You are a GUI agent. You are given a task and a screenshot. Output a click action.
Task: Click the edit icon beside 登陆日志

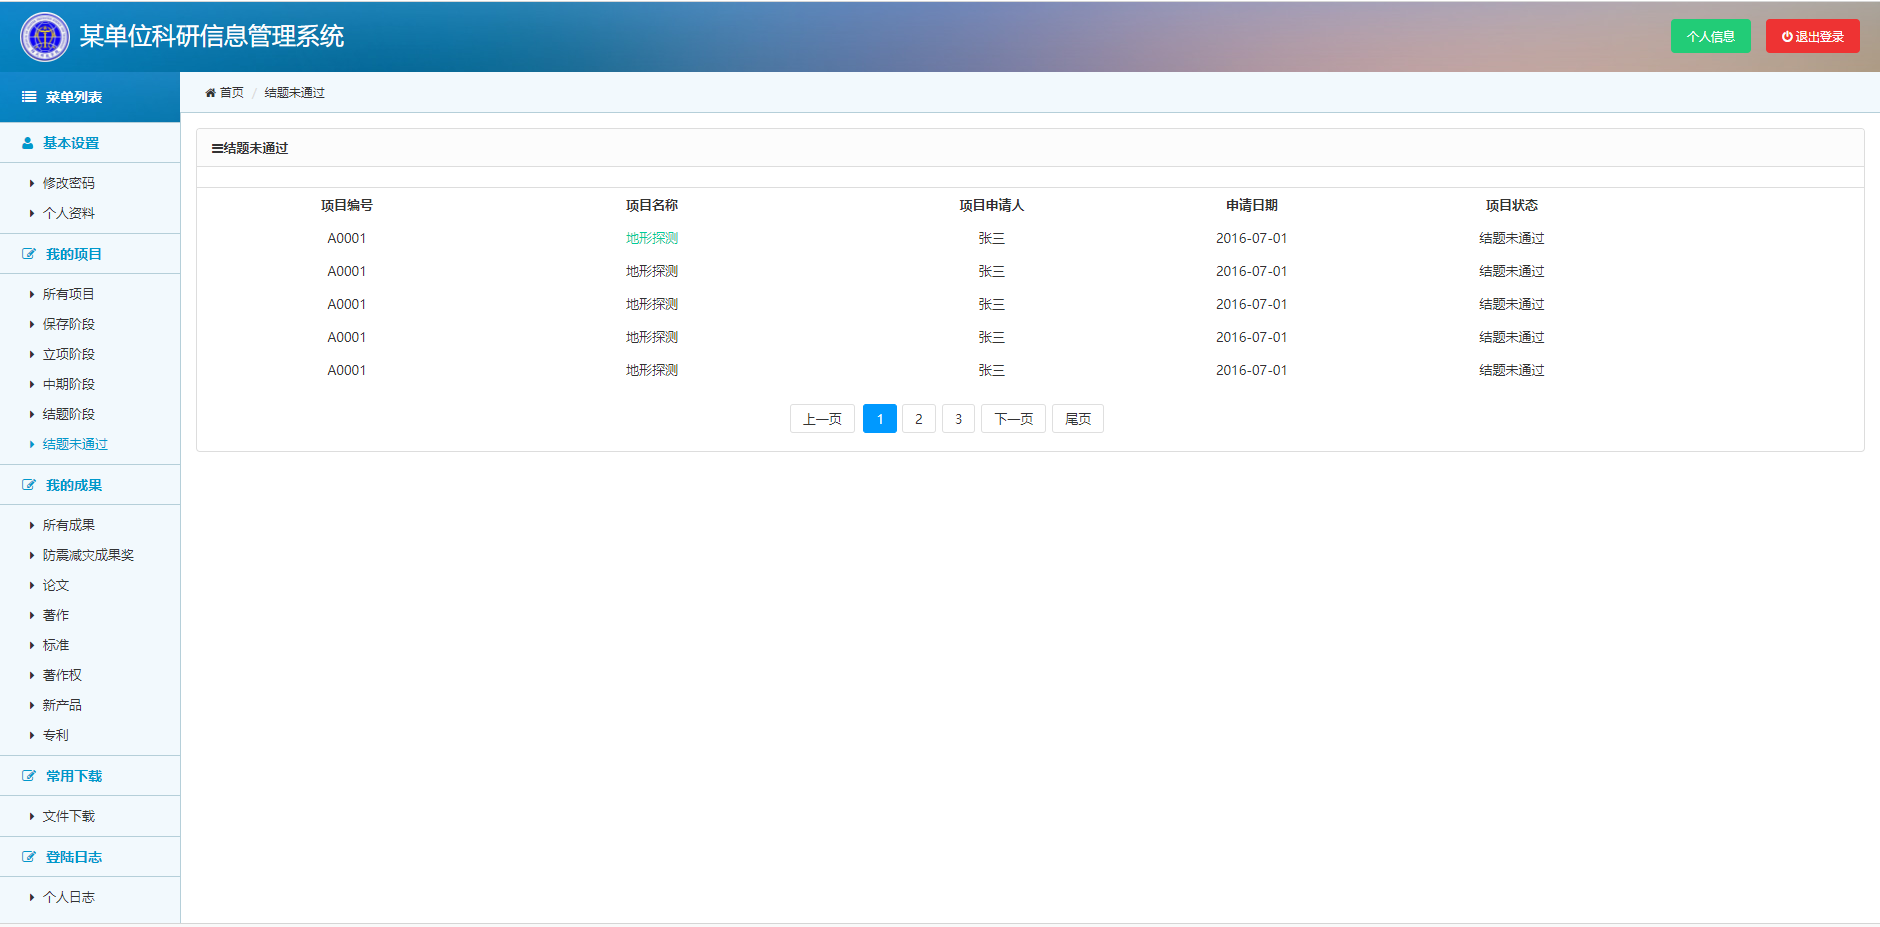click(x=29, y=857)
